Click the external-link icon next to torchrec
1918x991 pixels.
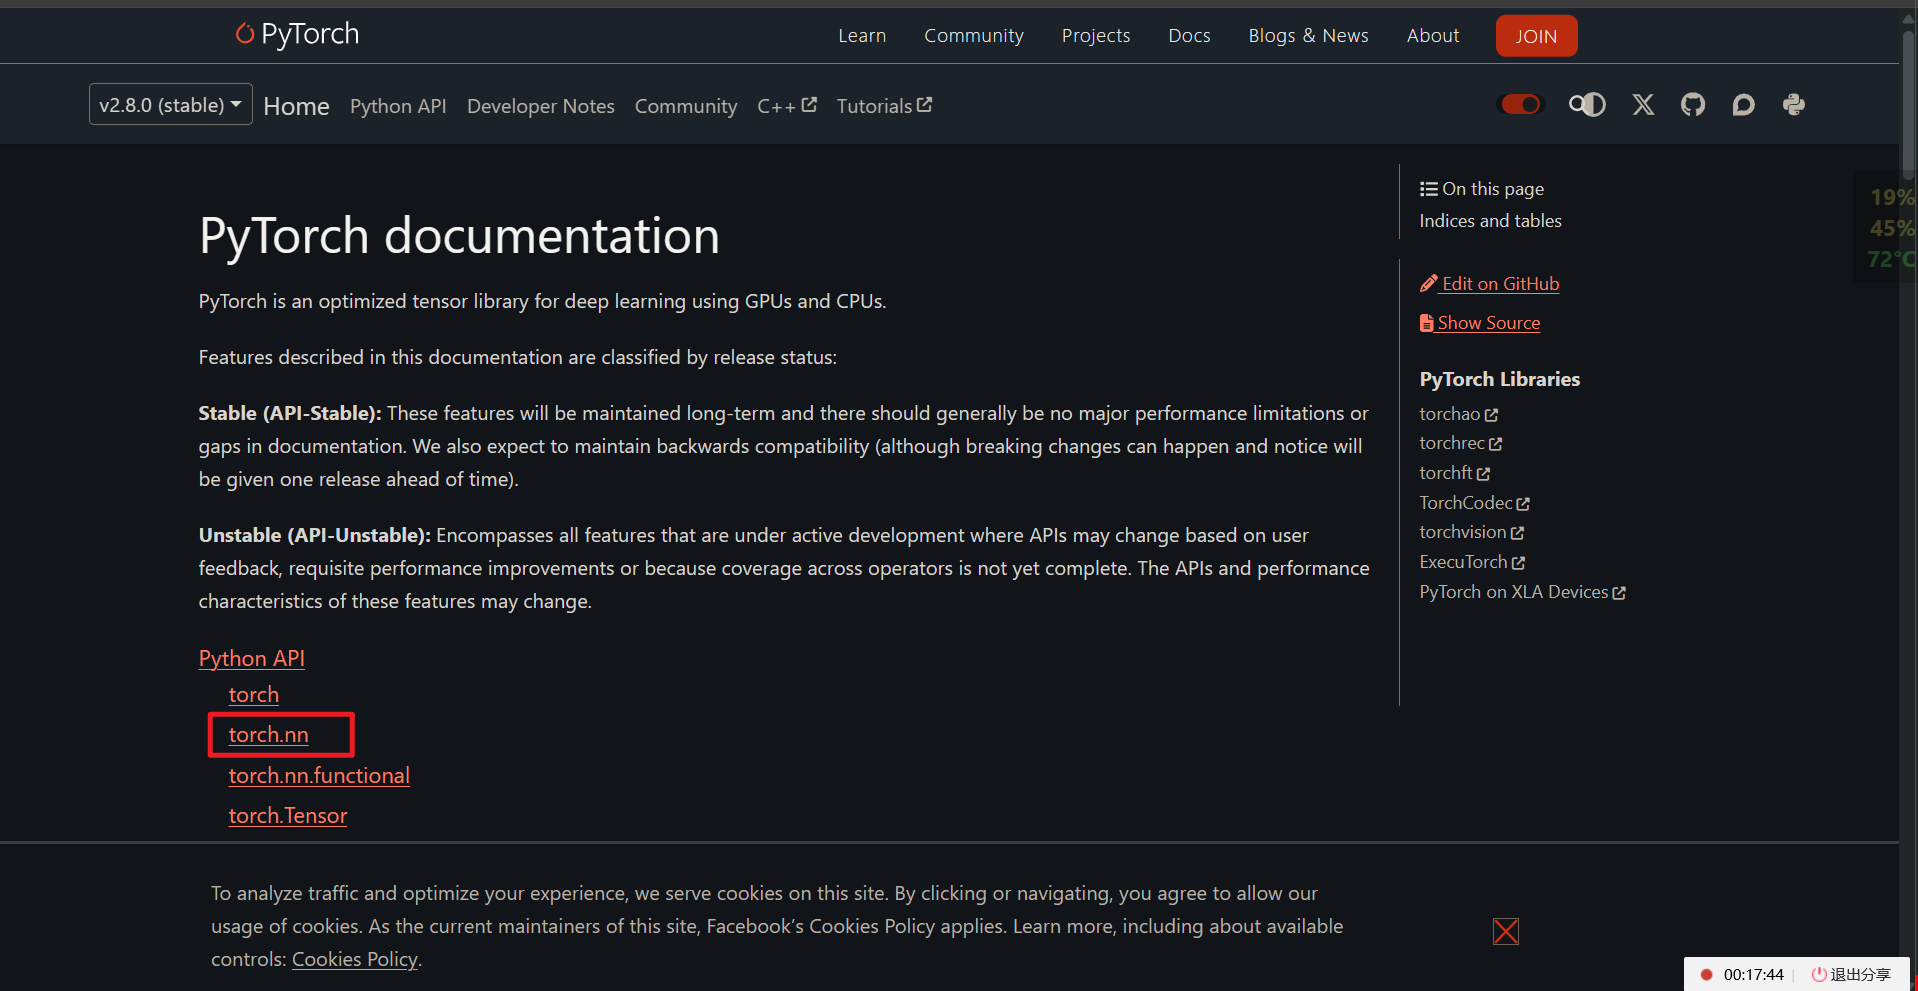click(x=1495, y=443)
